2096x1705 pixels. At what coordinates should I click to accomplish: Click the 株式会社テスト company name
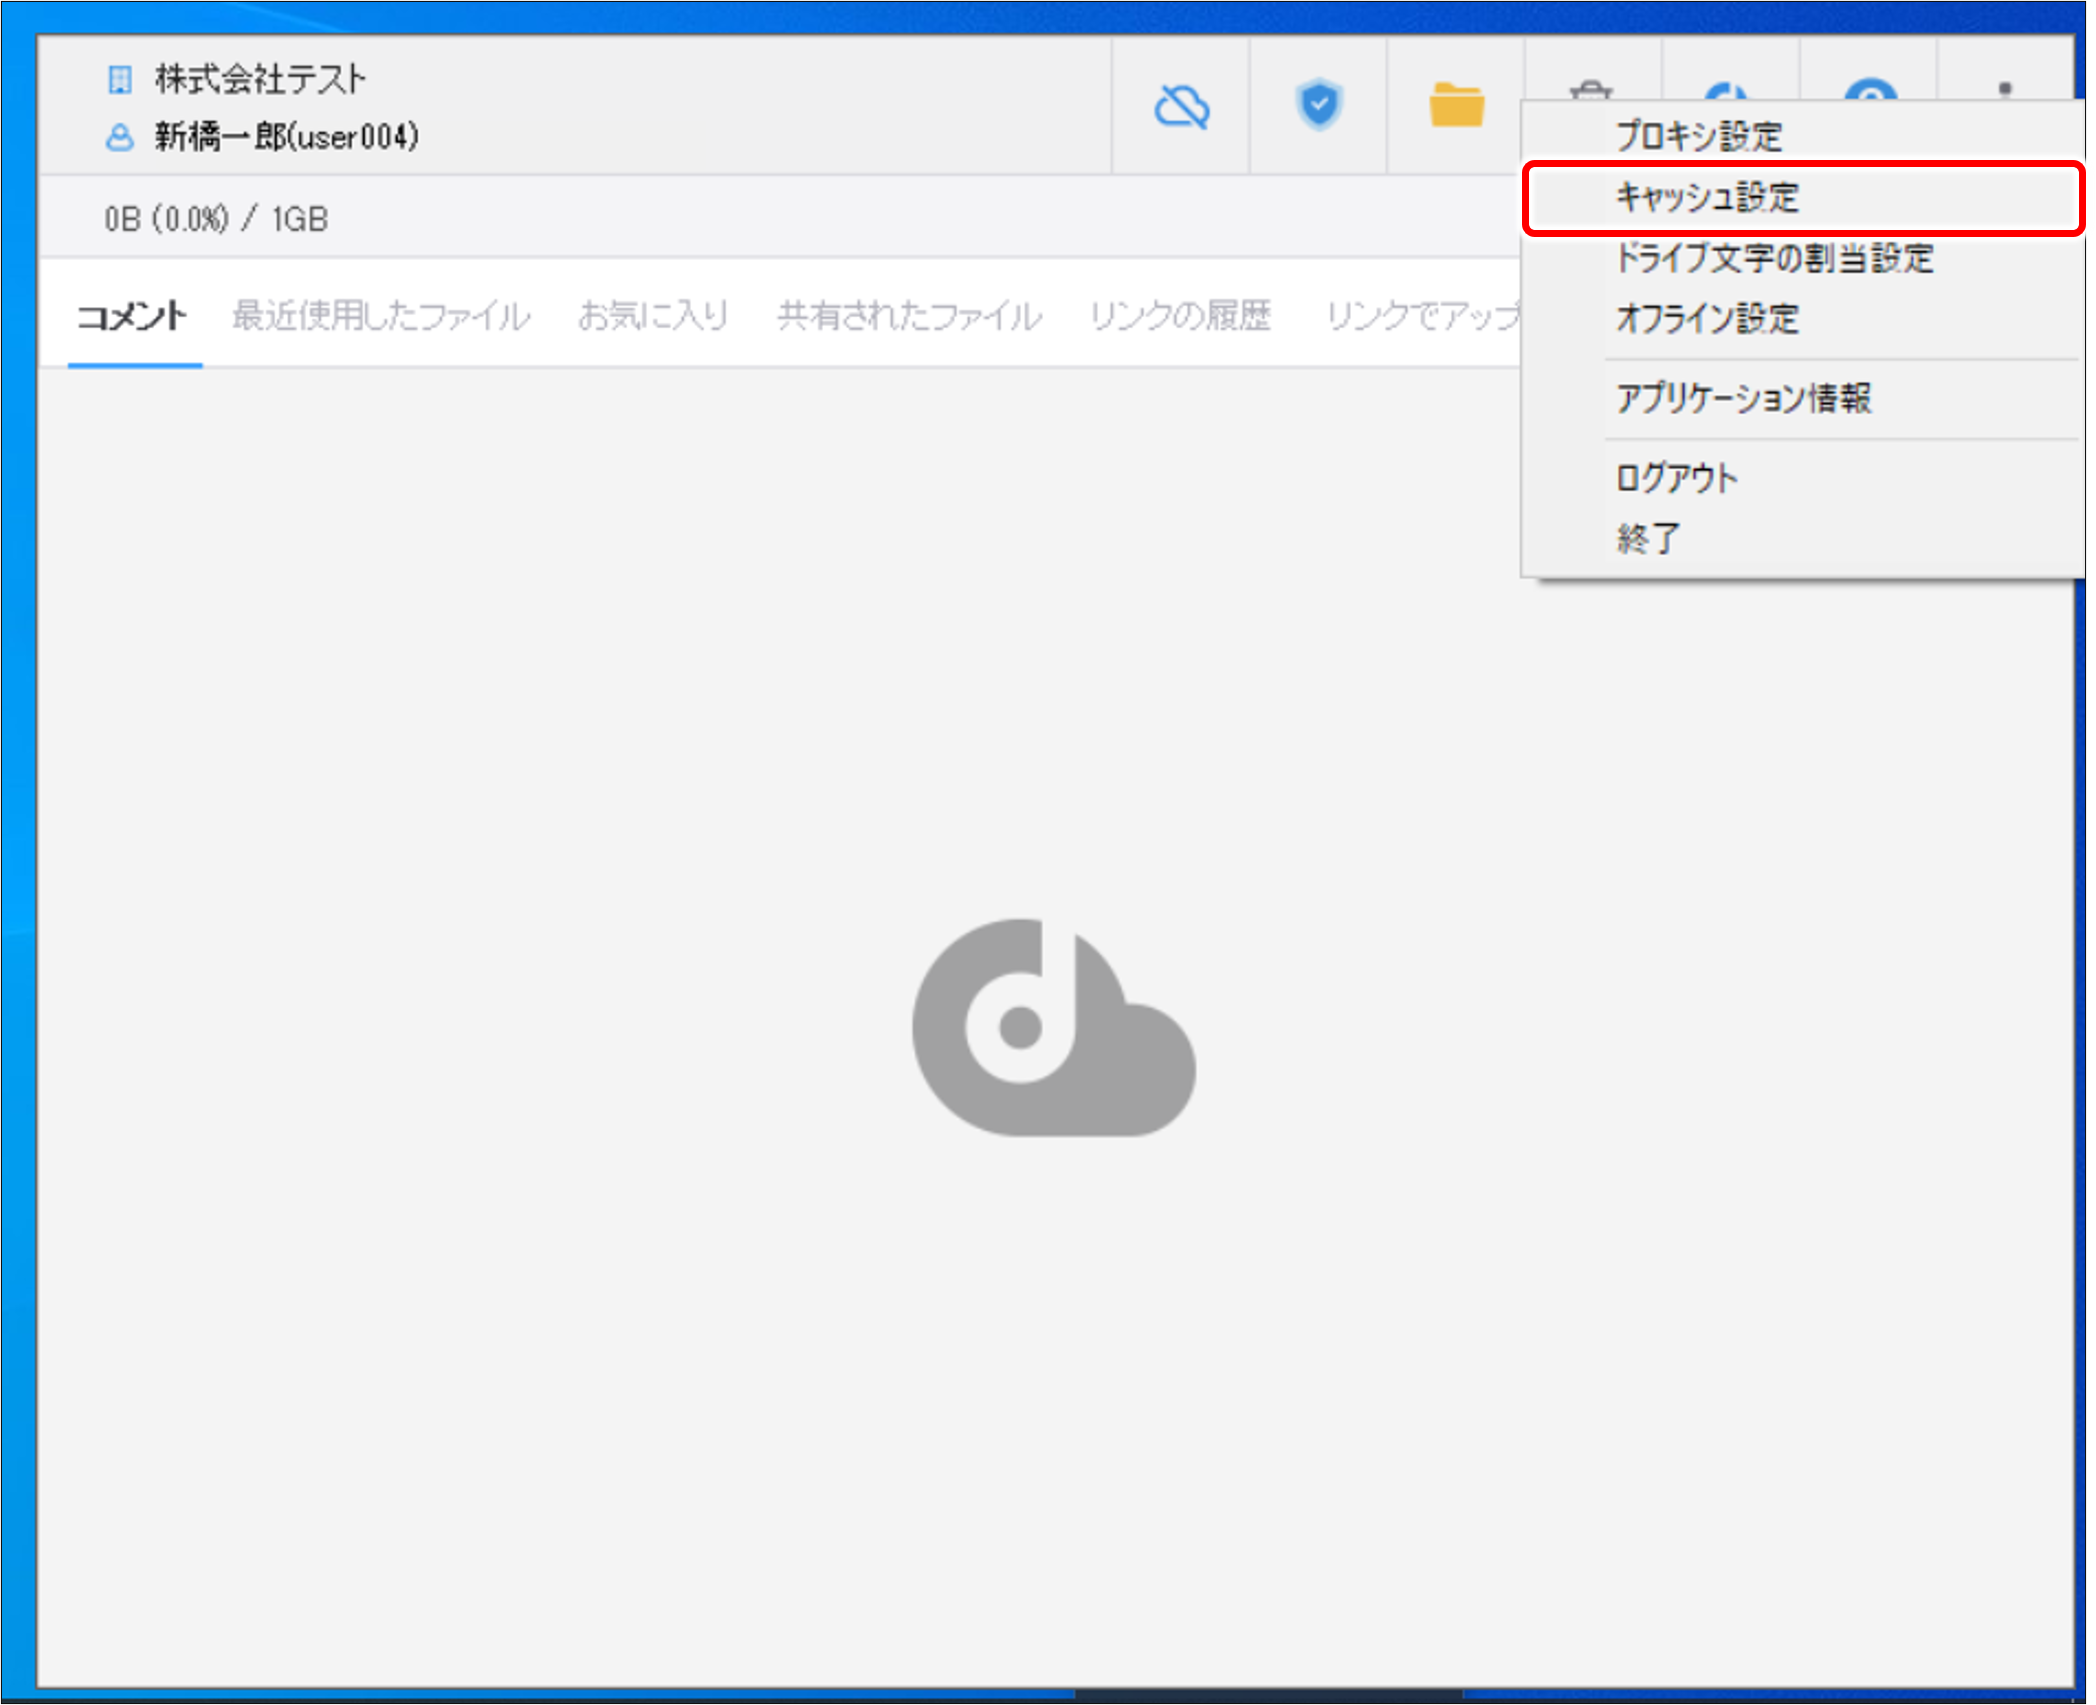point(259,78)
